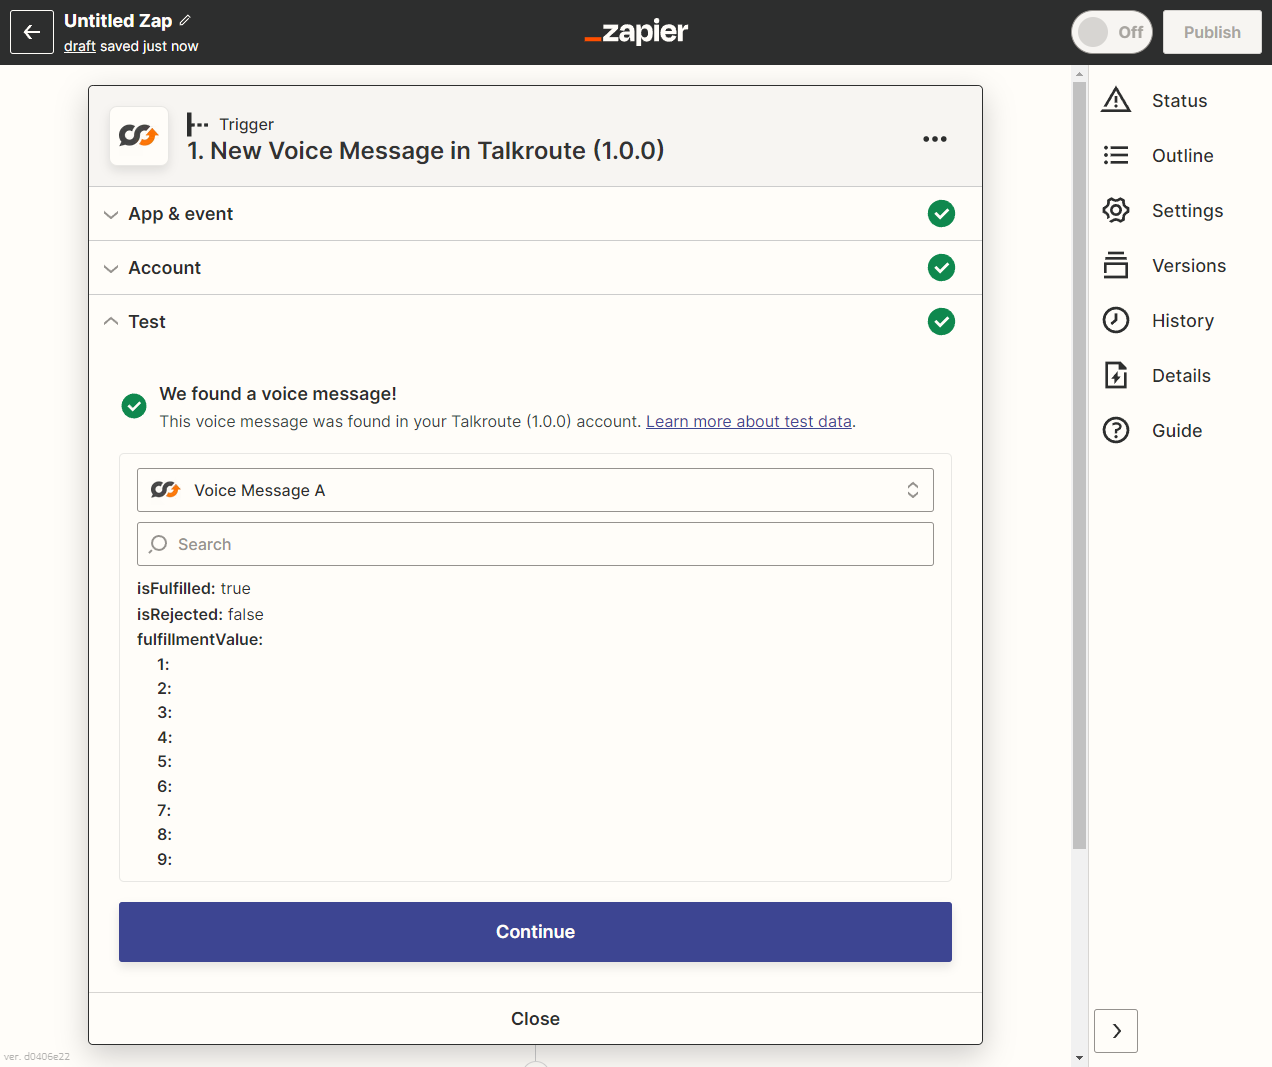The image size is (1272, 1067).
Task: Toggle the Zap On/Off switch
Action: (x=1112, y=32)
